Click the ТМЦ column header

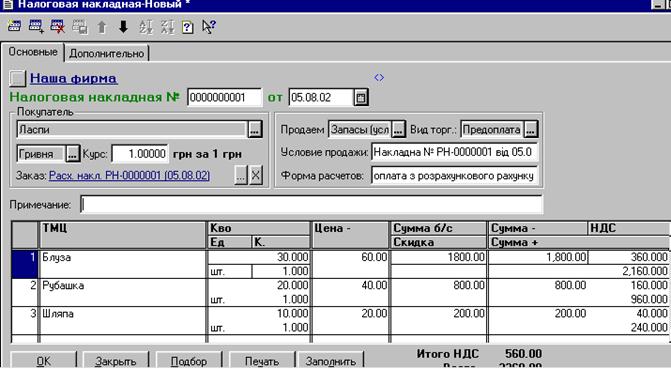click(x=123, y=235)
